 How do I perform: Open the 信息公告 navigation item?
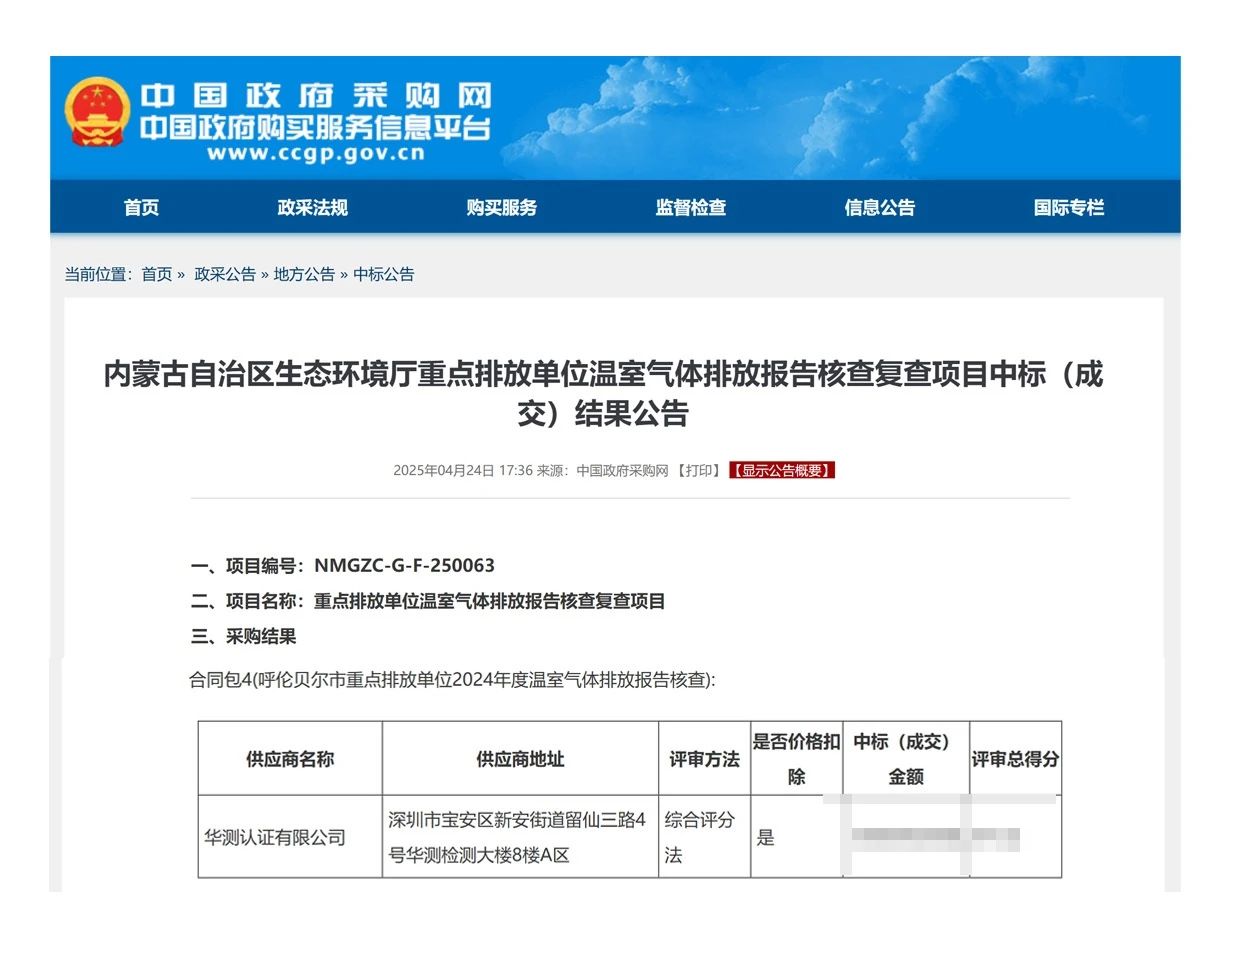point(879,208)
